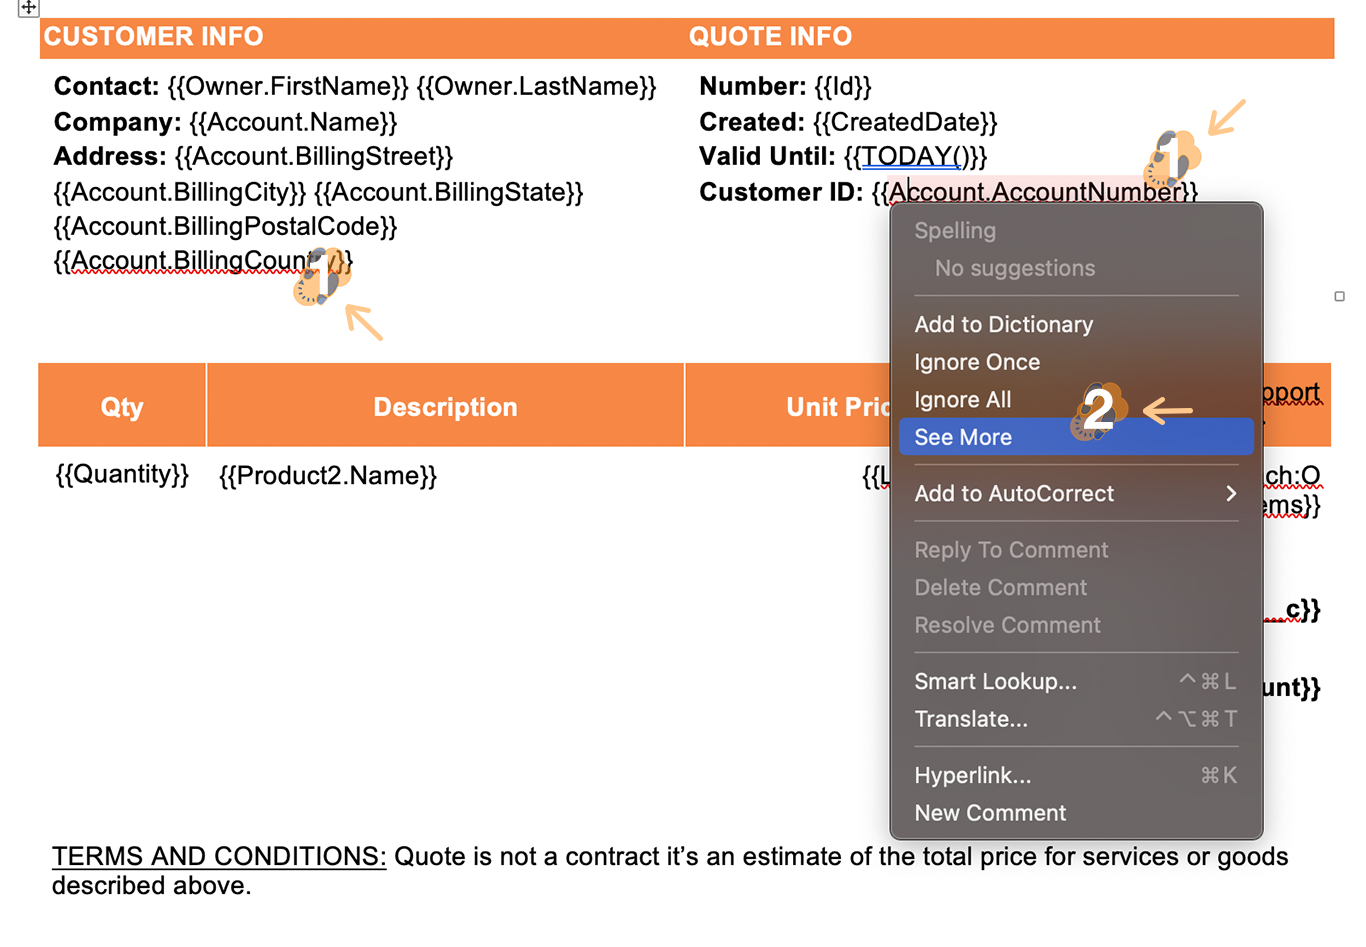Click the {{TODAY()}} merge field
This screenshot has height=947, width=1366.
click(915, 157)
